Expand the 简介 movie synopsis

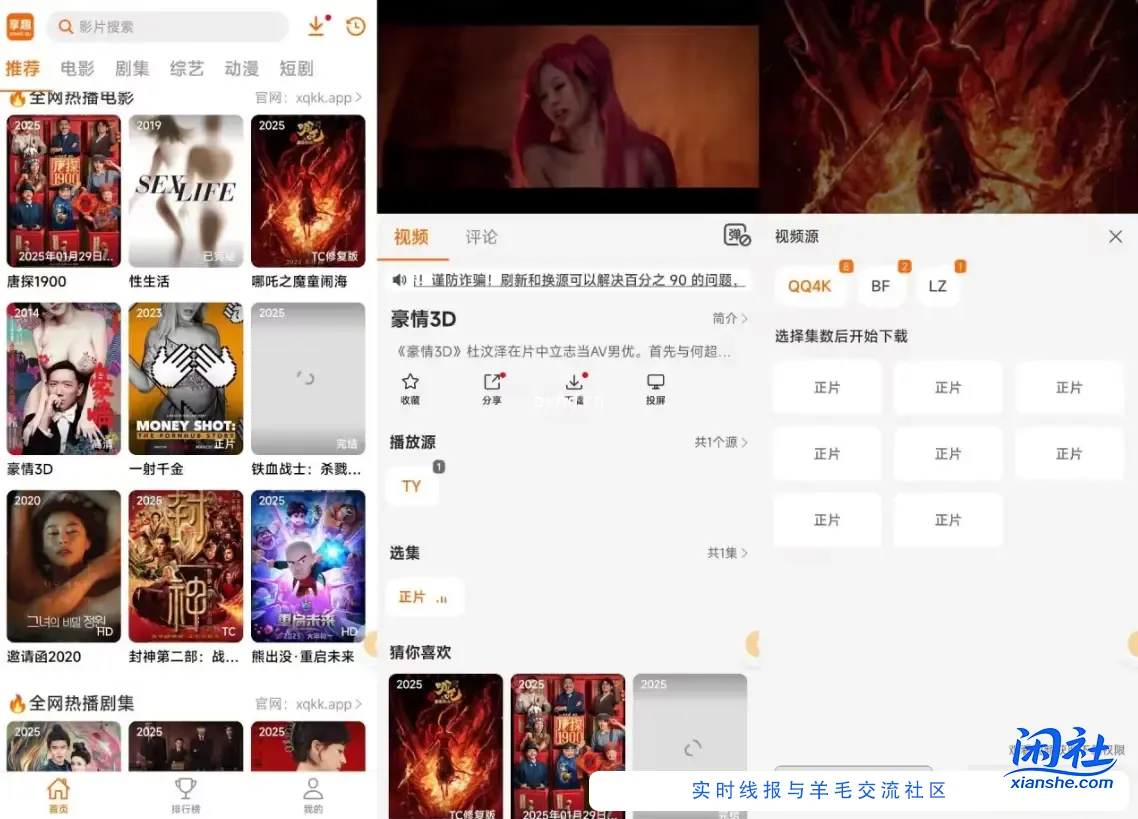731,318
